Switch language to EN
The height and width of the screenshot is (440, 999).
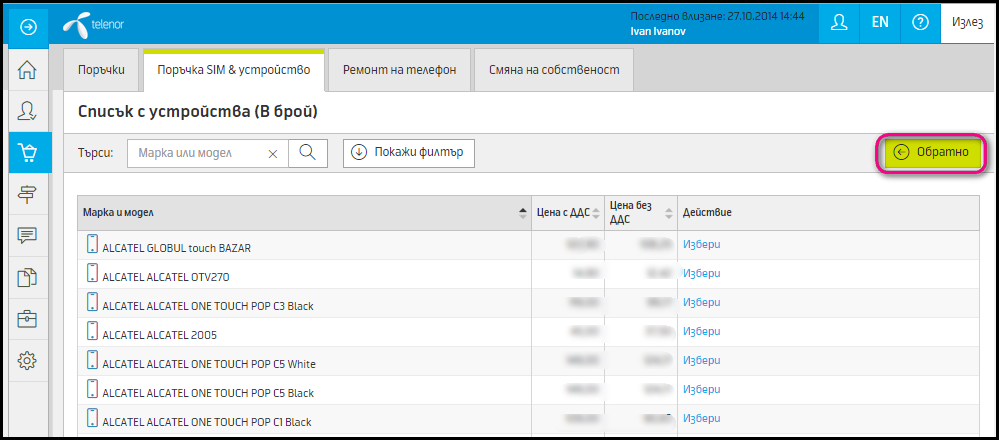880,23
